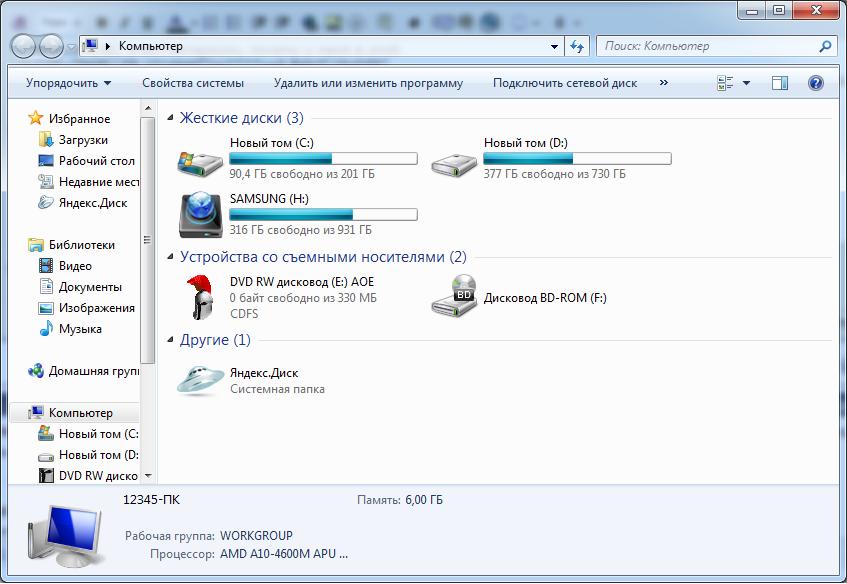Click the D: drive capacity bar

[x=577, y=158]
